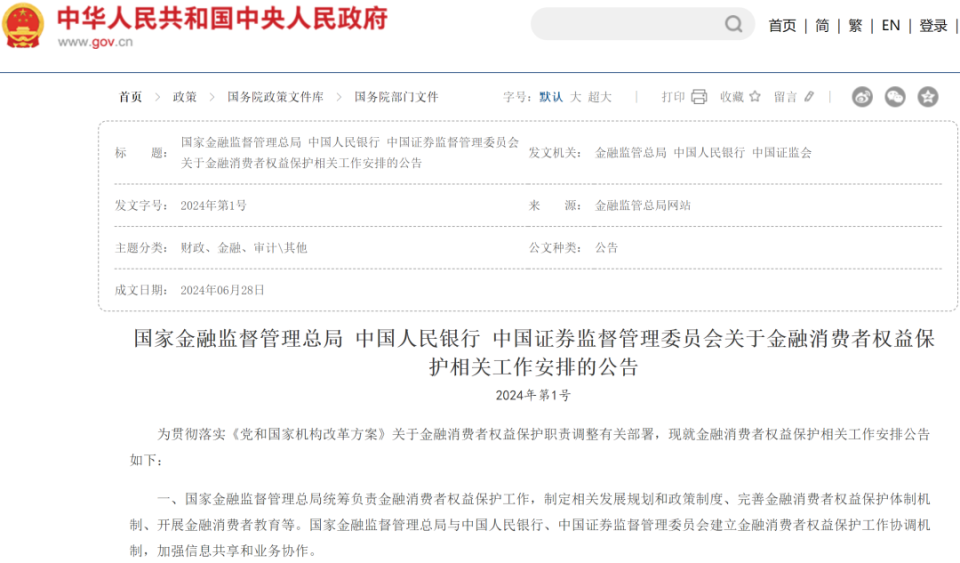Click the www.gov.cn URL text
Viewport: 960px width, 563px height.
[96, 42]
